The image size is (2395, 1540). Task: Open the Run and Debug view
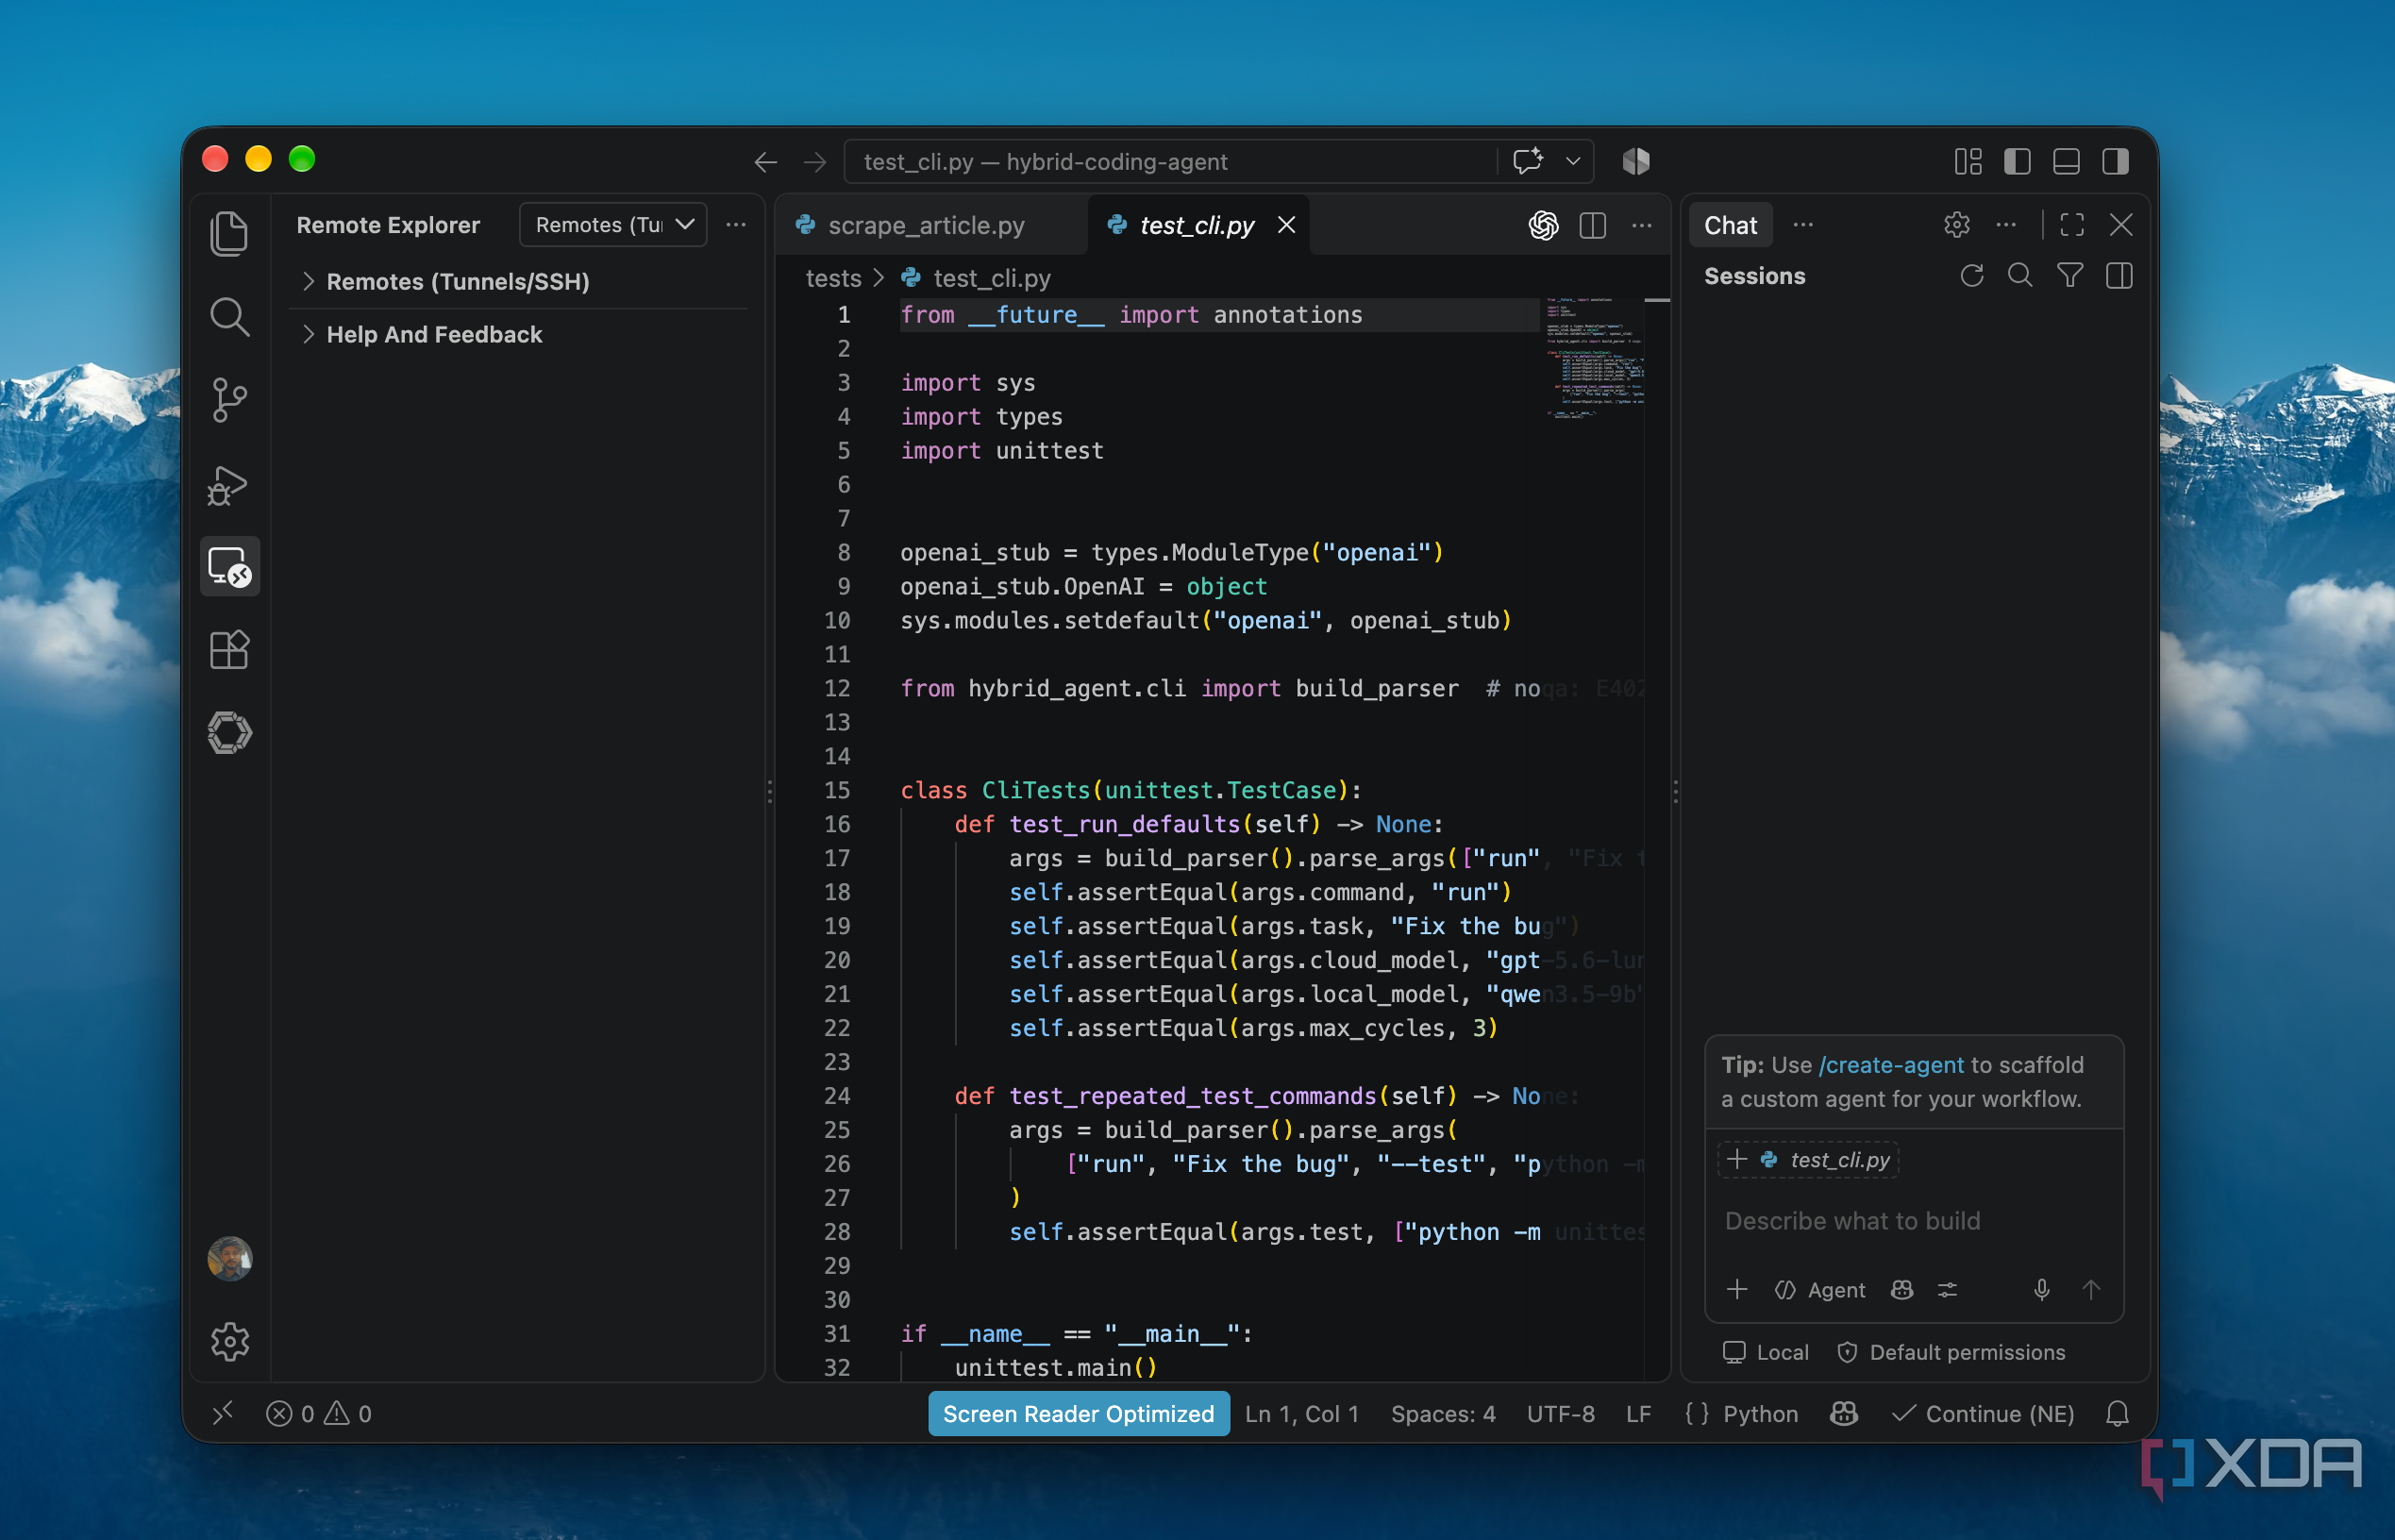[229, 485]
